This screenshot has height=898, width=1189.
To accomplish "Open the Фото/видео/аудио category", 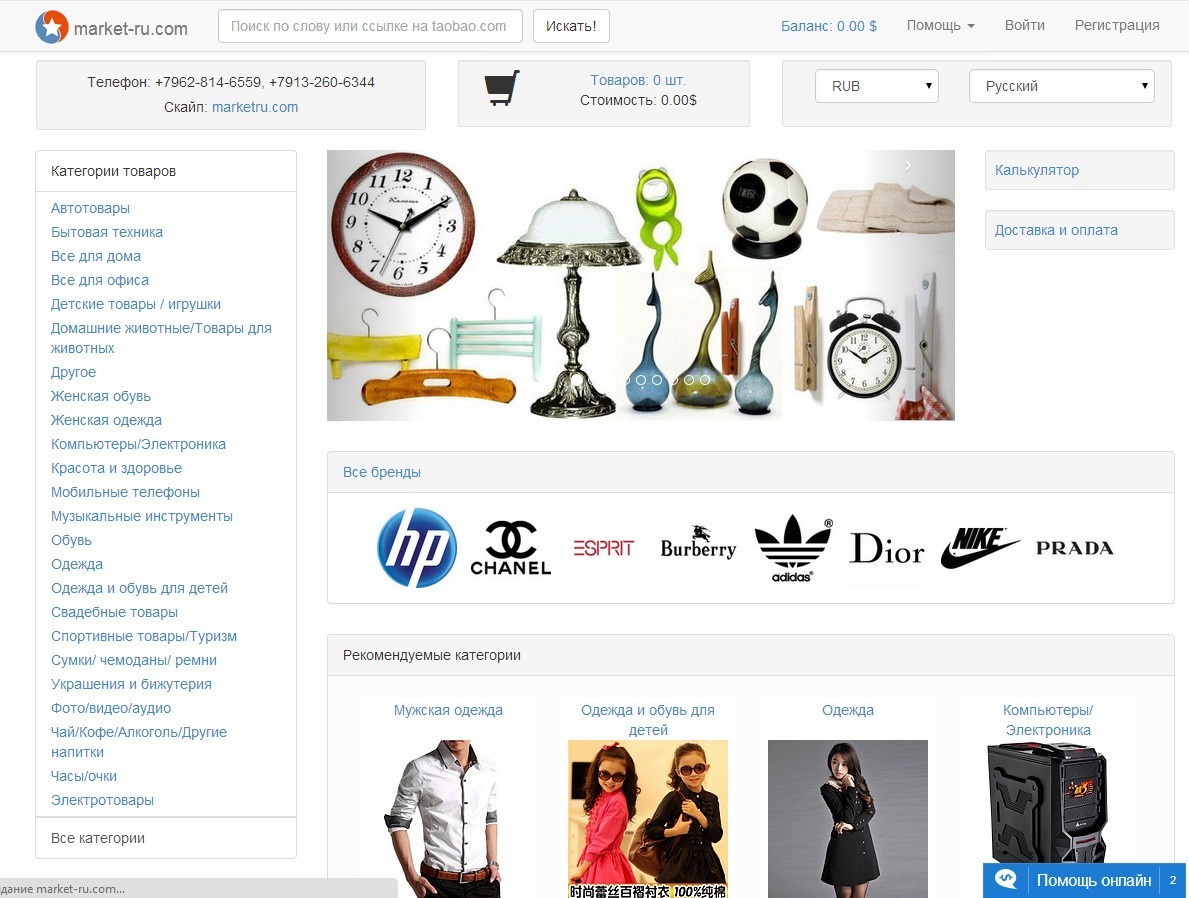I will tap(111, 708).
